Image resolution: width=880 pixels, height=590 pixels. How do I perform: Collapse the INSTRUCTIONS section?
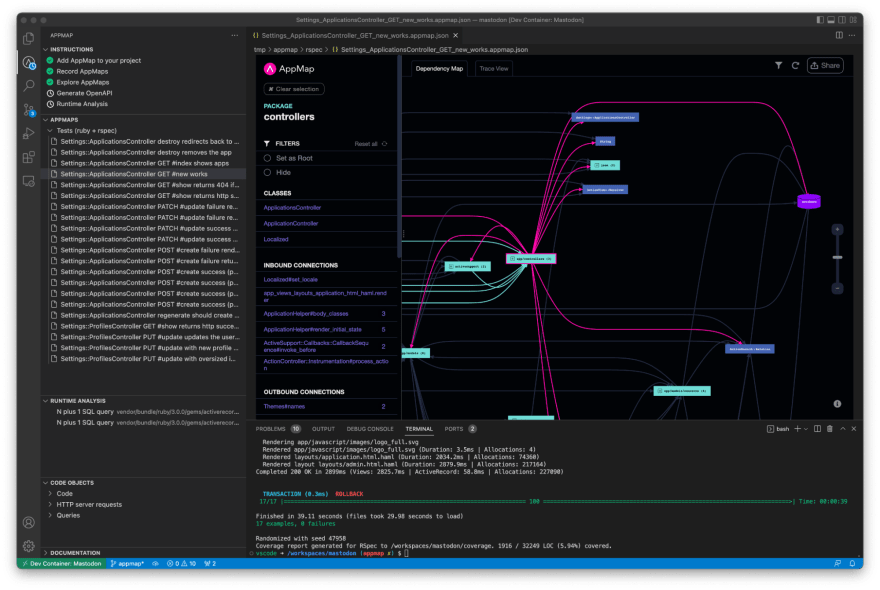72,49
